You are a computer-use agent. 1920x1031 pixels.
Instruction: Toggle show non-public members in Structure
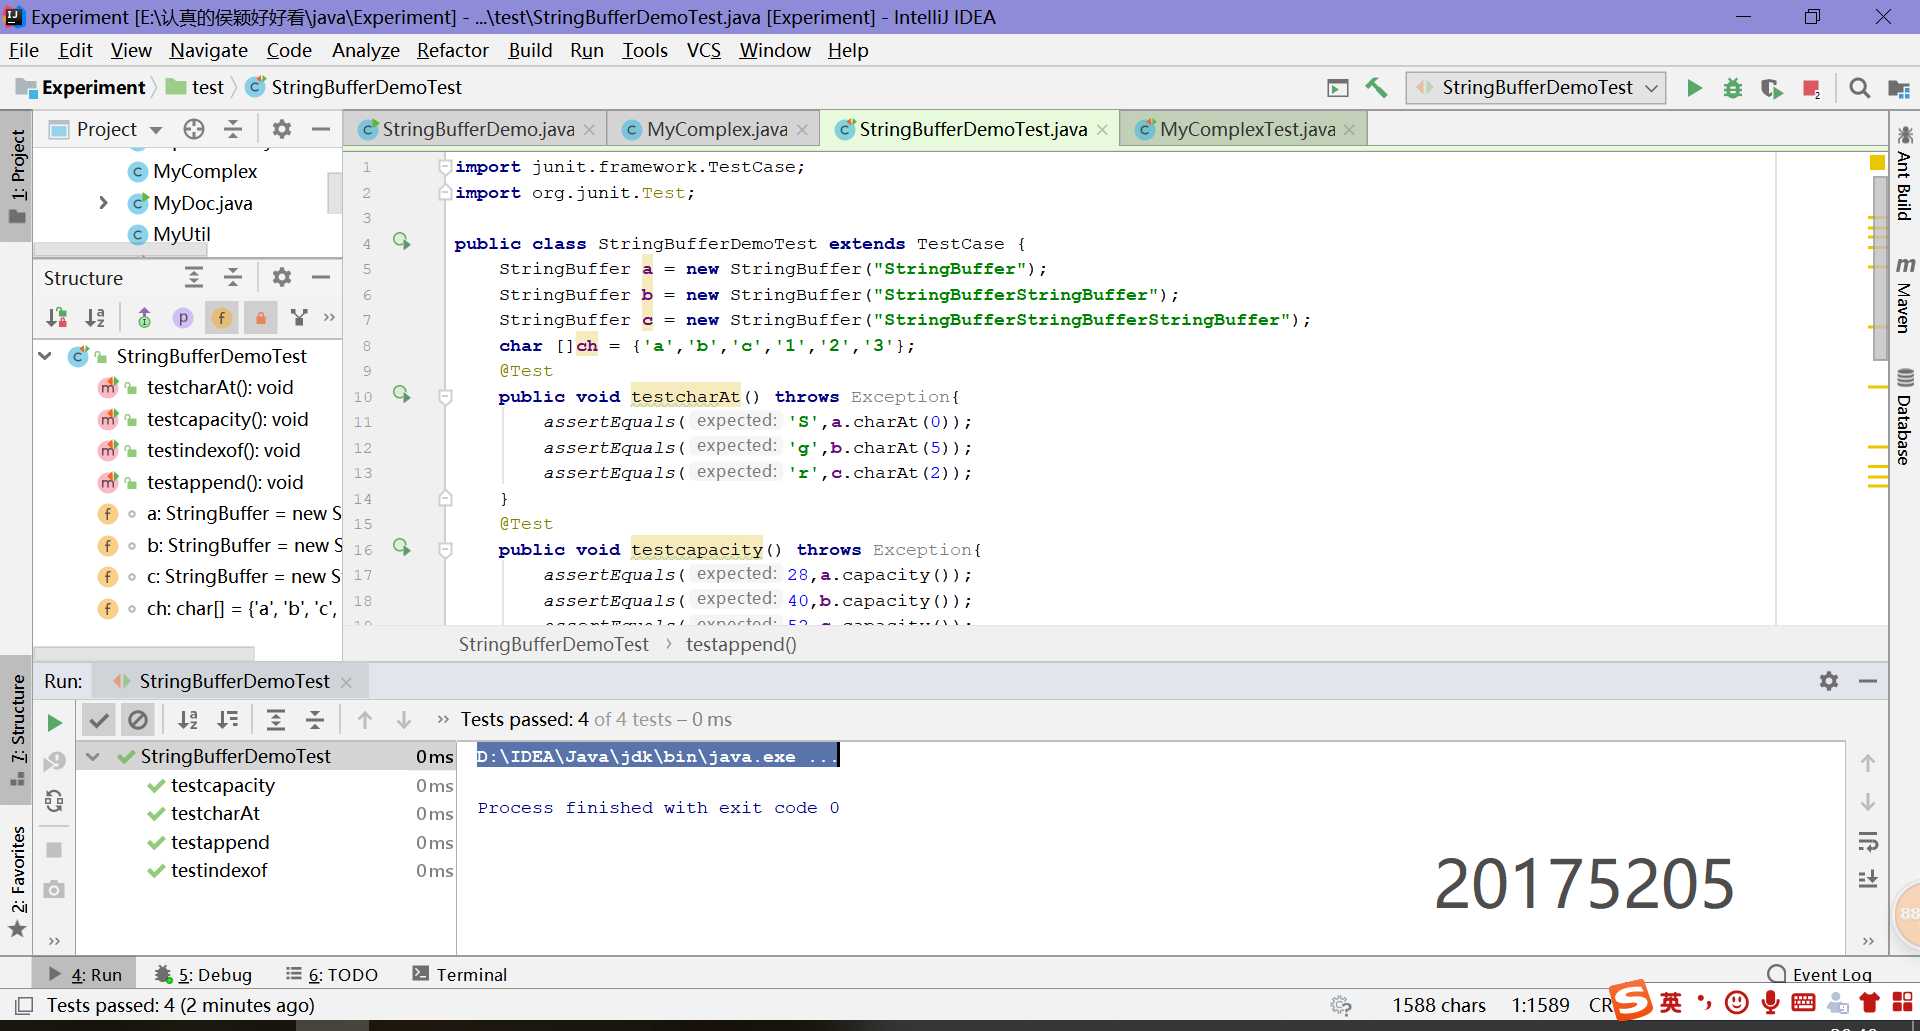(x=260, y=318)
